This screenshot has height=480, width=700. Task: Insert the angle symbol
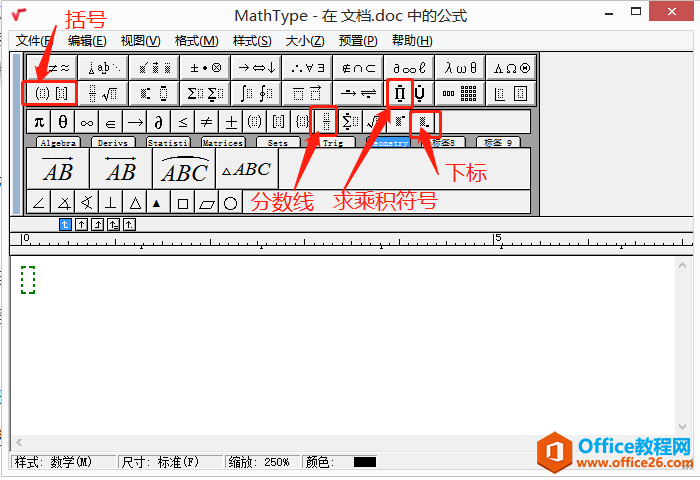pos(39,203)
